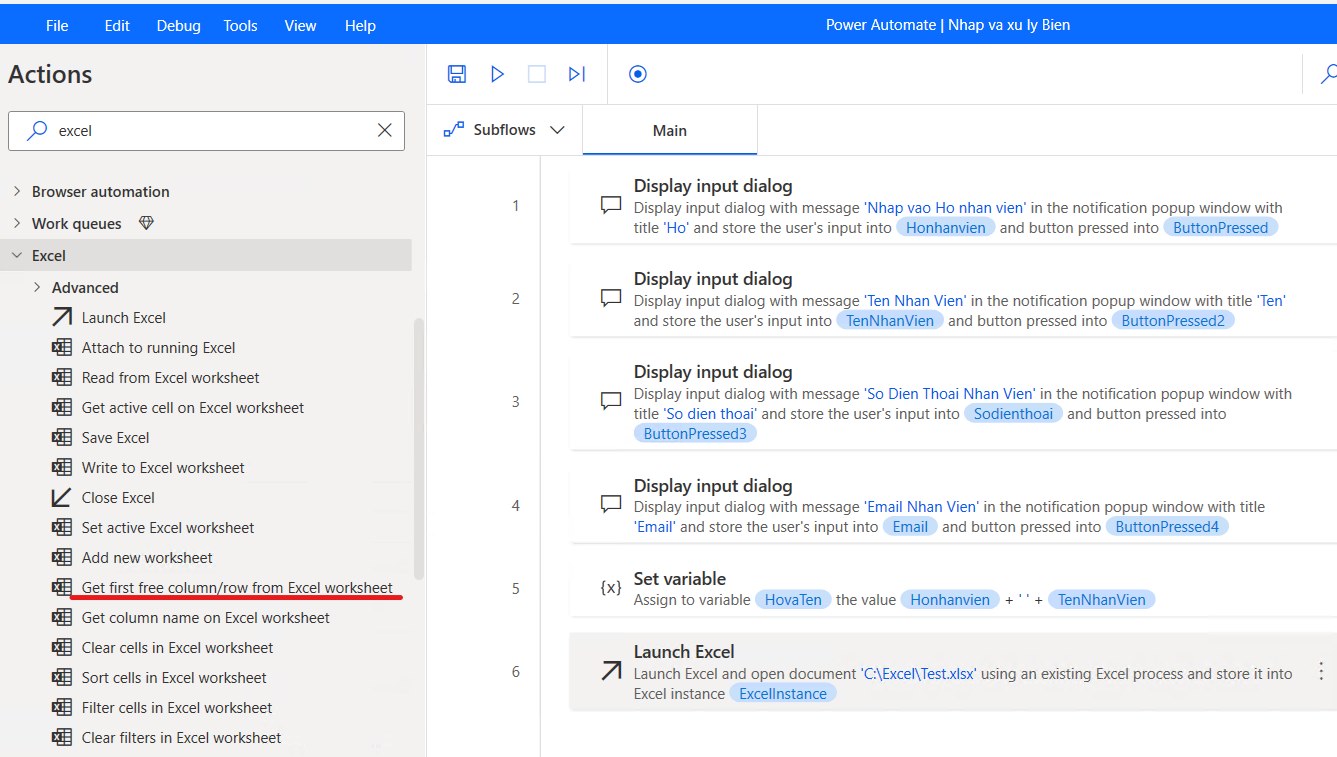Expand the Advanced Excel subgroup
Image resolution: width=1337 pixels, height=757 pixels.
(x=37, y=287)
